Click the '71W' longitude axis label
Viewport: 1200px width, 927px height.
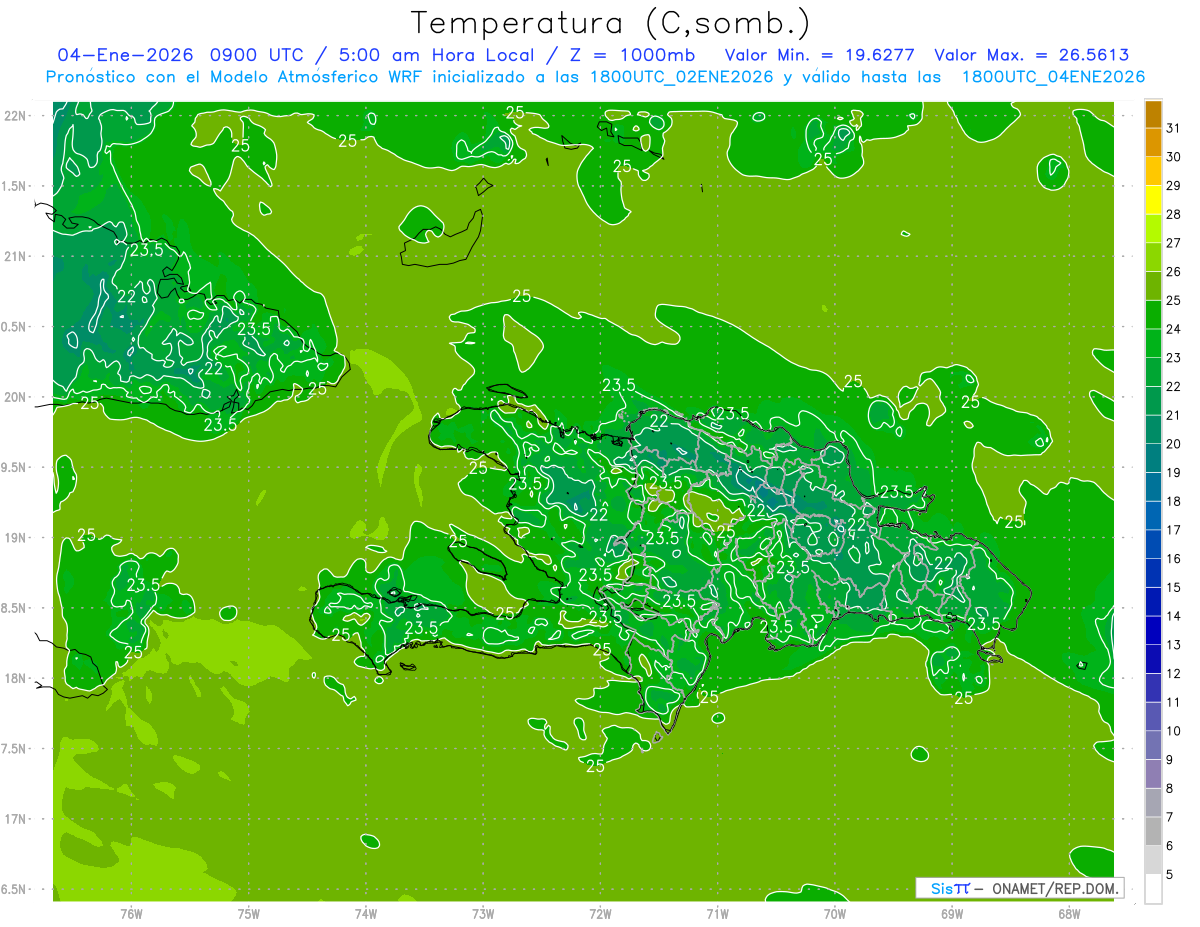[x=717, y=914]
